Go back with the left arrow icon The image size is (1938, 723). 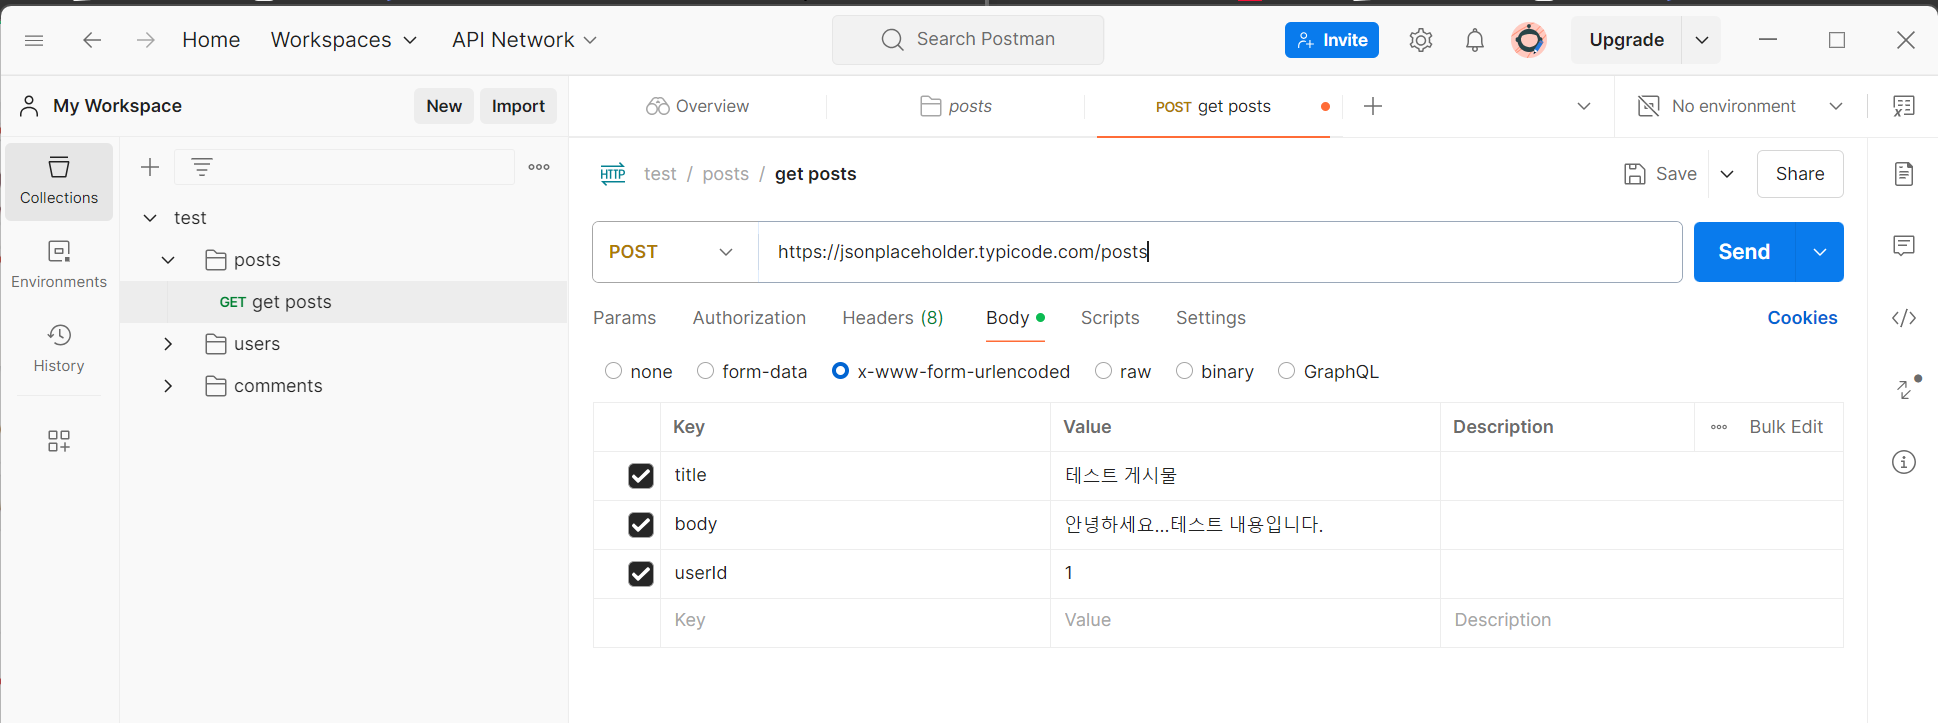(x=92, y=40)
